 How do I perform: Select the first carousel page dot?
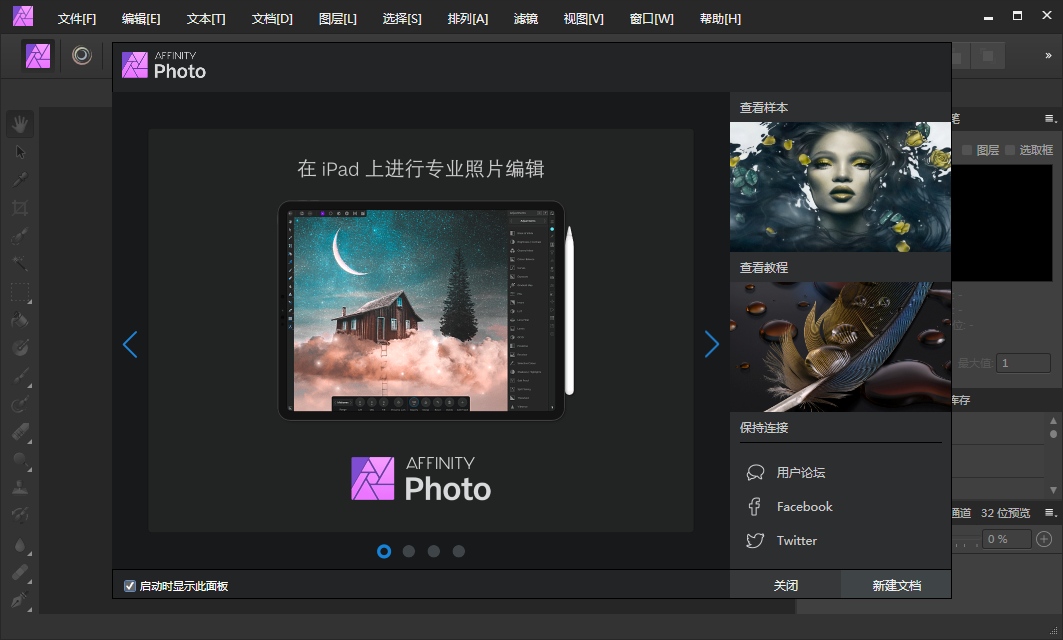[x=384, y=551]
